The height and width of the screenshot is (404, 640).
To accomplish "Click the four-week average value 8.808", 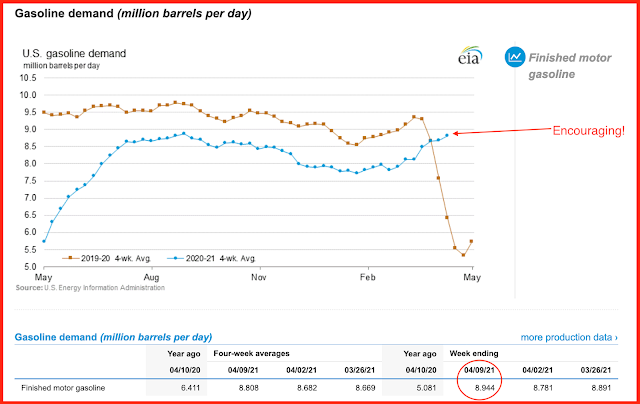I will 249,388.
